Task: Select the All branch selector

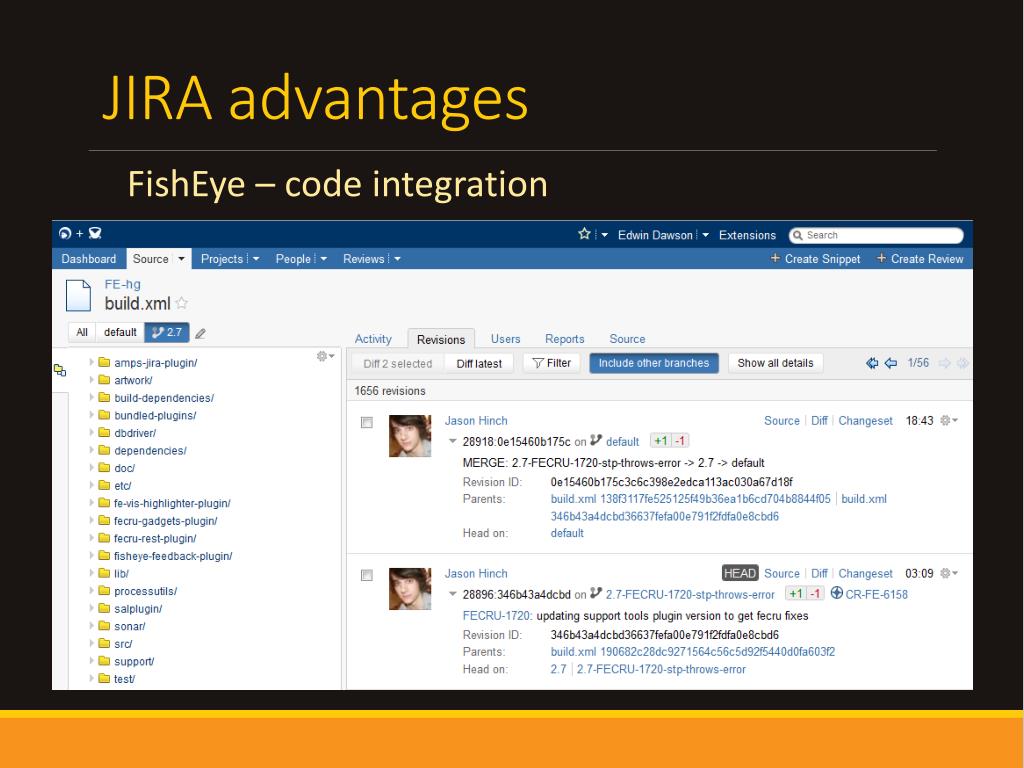Action: tap(82, 332)
